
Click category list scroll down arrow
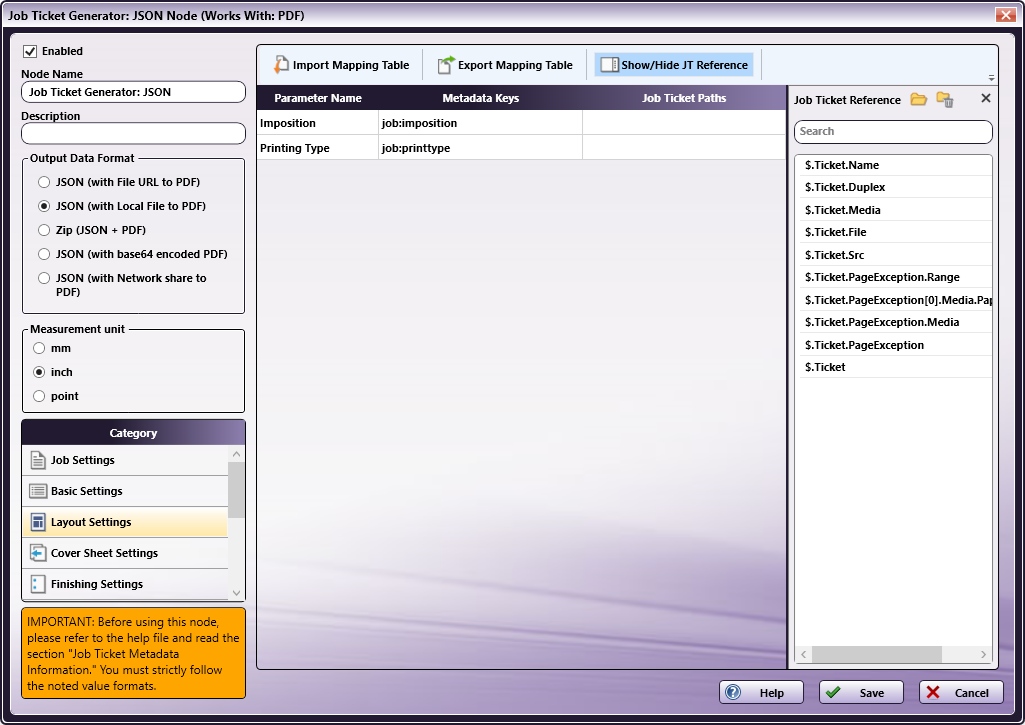pos(237,593)
